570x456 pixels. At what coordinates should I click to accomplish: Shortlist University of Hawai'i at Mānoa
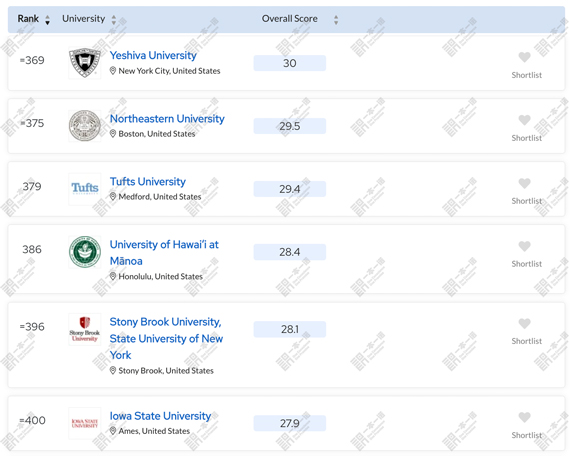click(524, 246)
